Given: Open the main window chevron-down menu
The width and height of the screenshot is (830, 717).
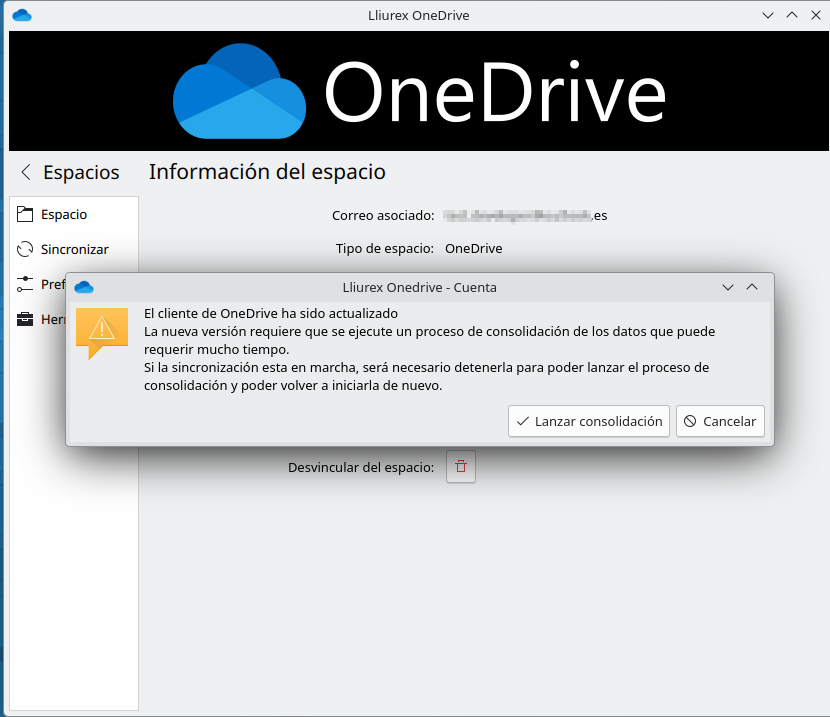Looking at the screenshot, I should pyautogui.click(x=767, y=15).
